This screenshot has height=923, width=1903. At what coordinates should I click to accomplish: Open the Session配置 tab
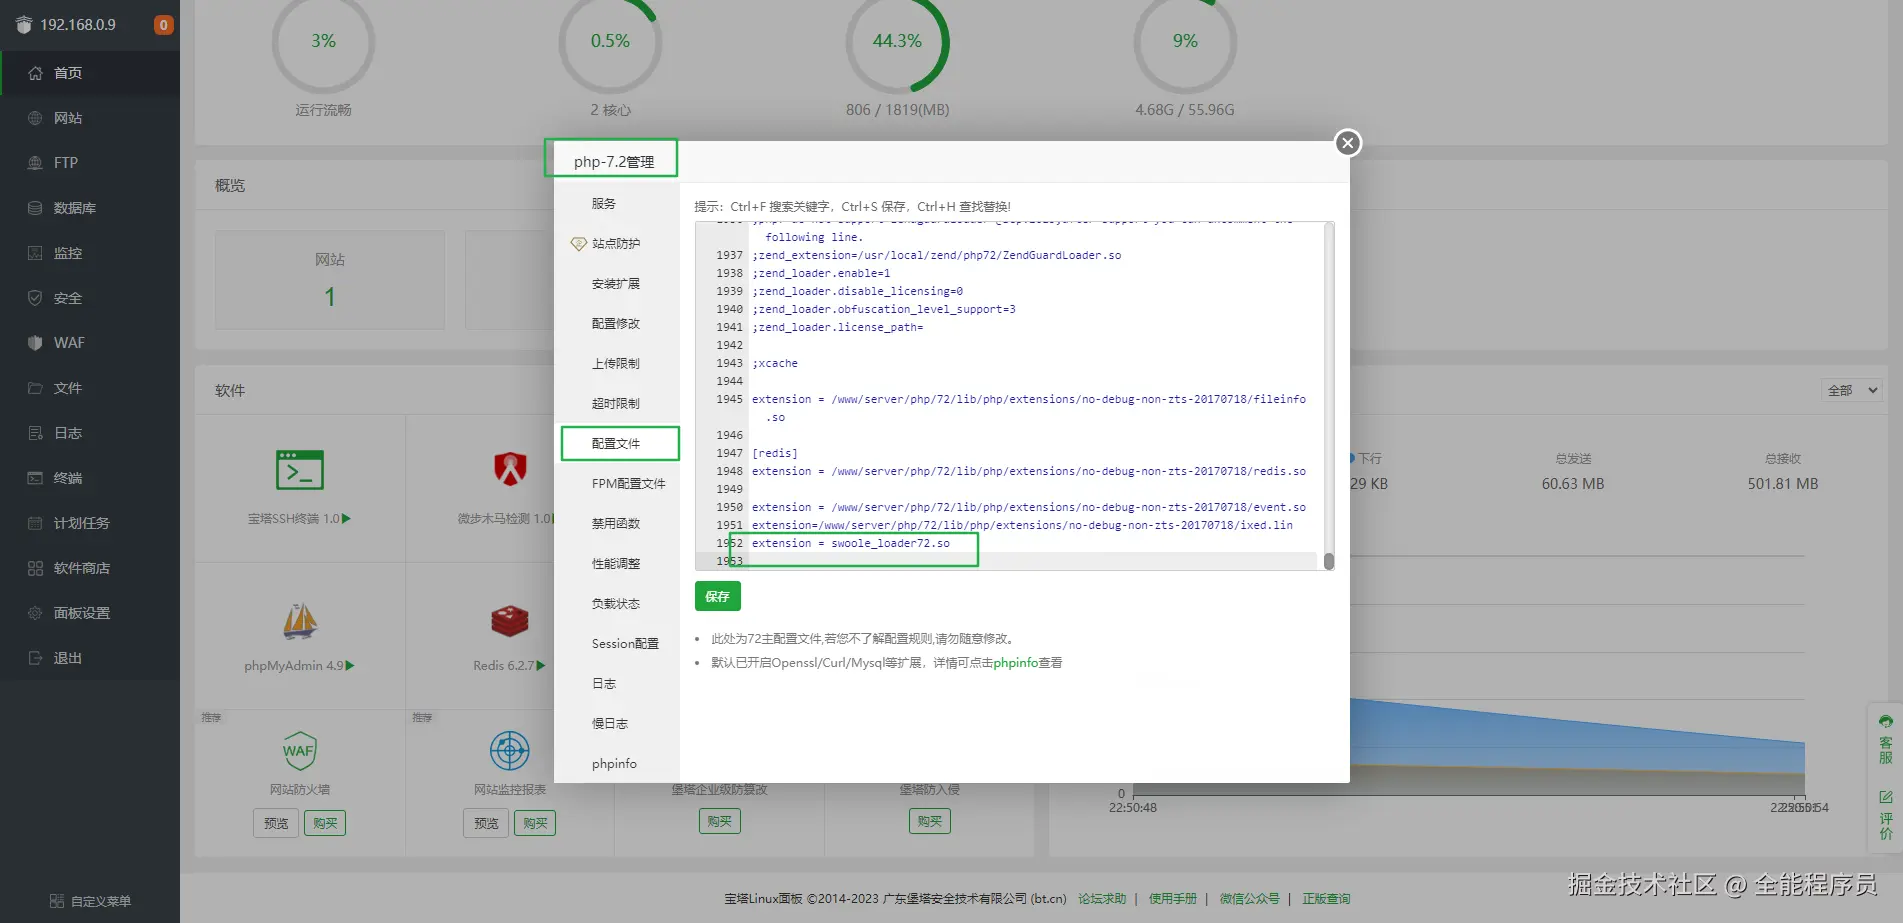click(x=617, y=644)
